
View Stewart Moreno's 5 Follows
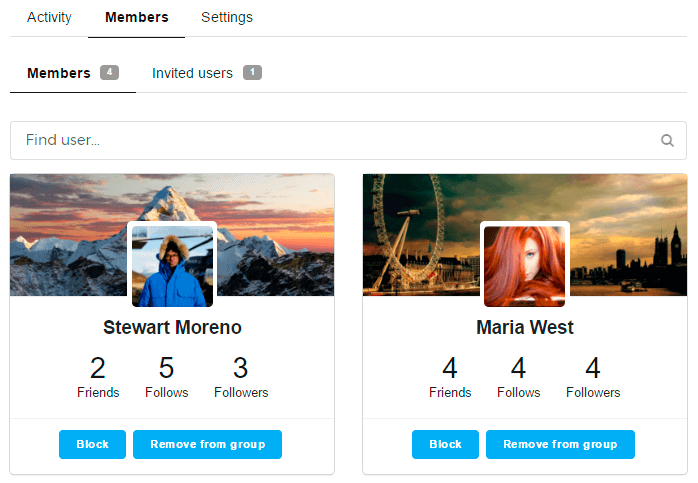[x=166, y=377]
